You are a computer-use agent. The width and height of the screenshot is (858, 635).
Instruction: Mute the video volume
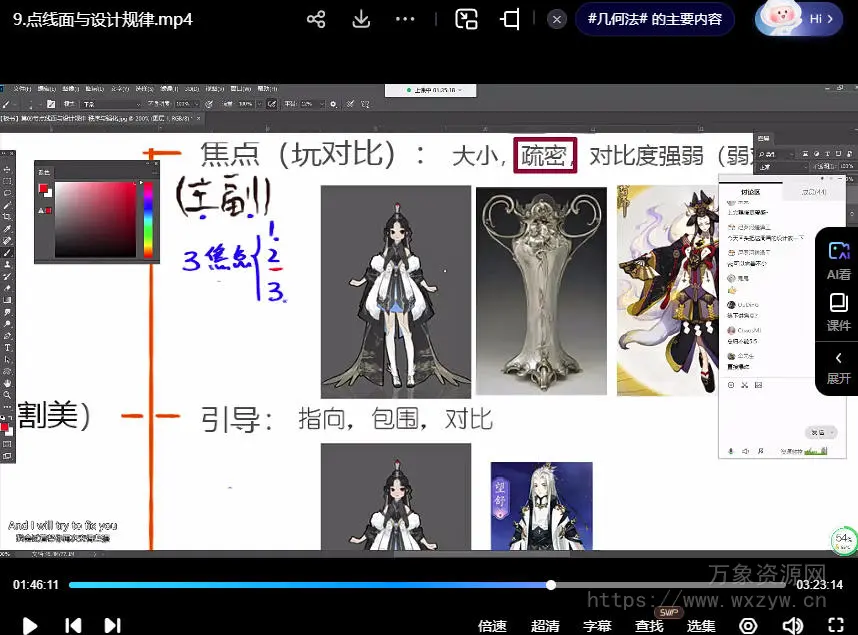pyautogui.click(x=792, y=625)
